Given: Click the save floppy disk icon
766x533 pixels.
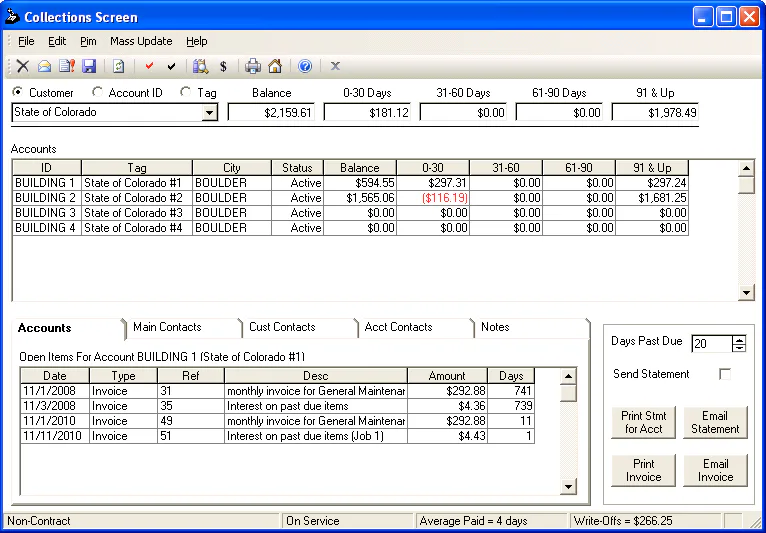Looking at the screenshot, I should [89, 67].
